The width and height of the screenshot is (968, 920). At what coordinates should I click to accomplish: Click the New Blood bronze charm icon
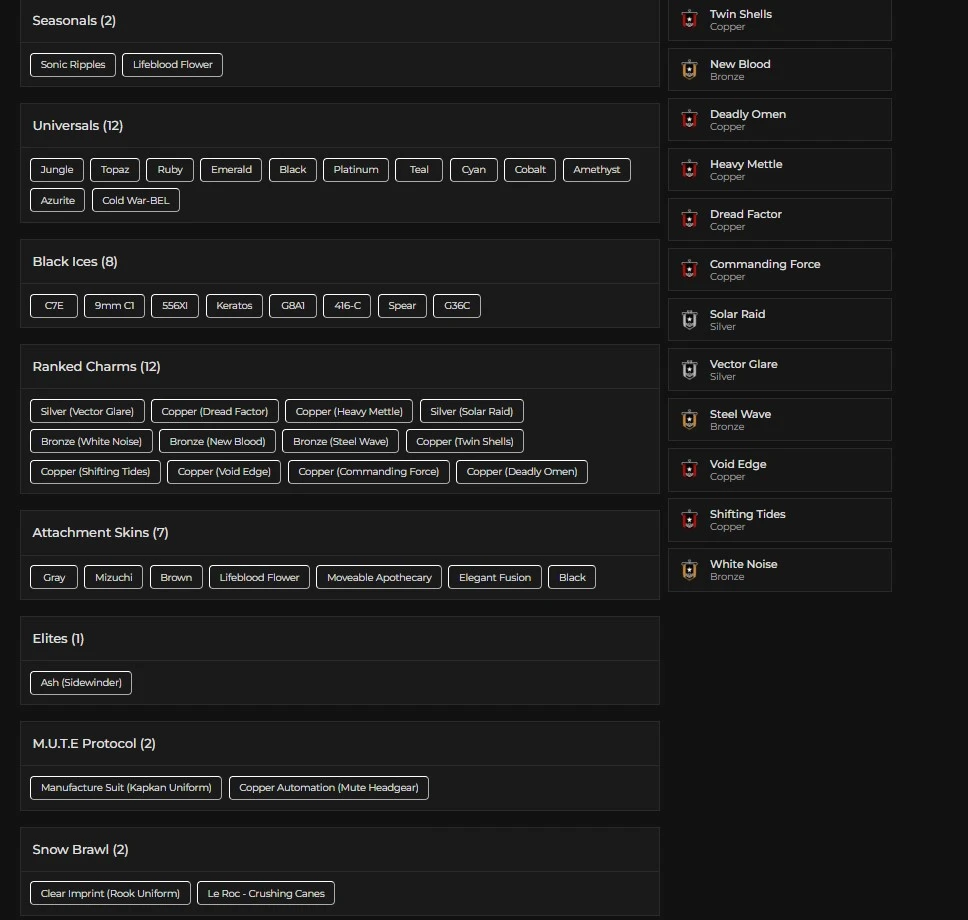689,70
